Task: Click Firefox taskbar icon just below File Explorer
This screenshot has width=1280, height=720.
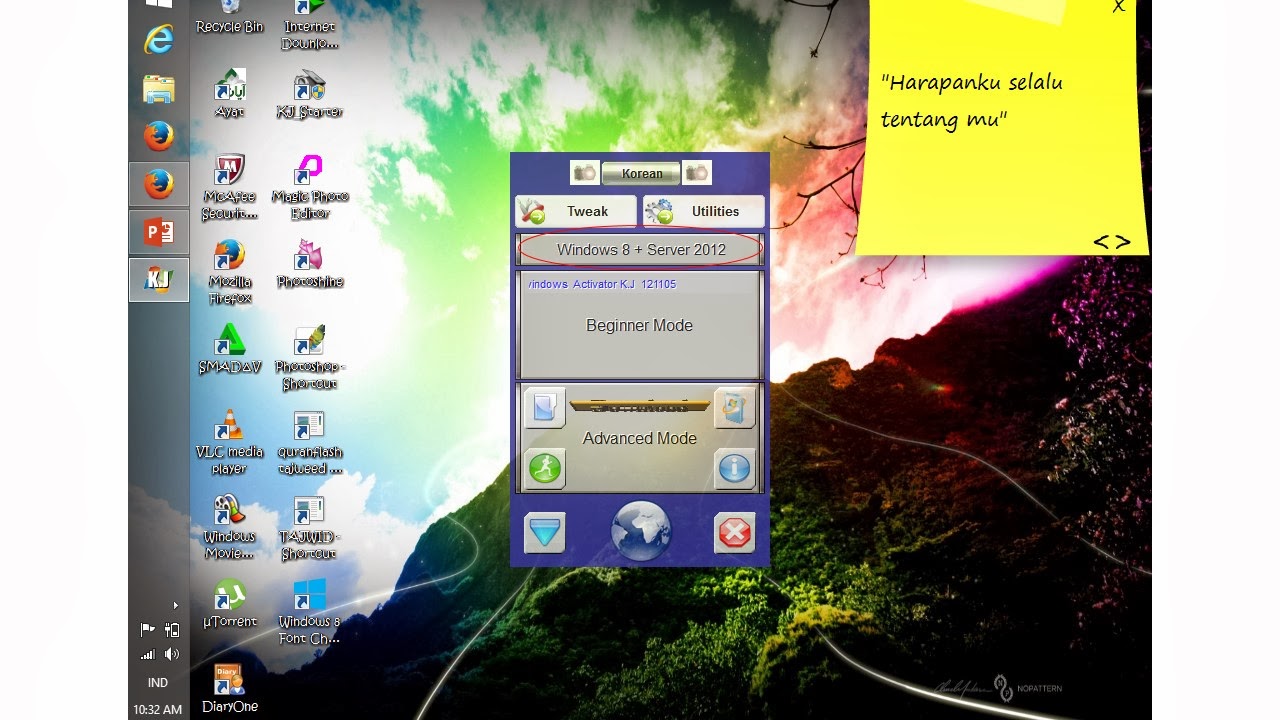Action: (x=159, y=137)
